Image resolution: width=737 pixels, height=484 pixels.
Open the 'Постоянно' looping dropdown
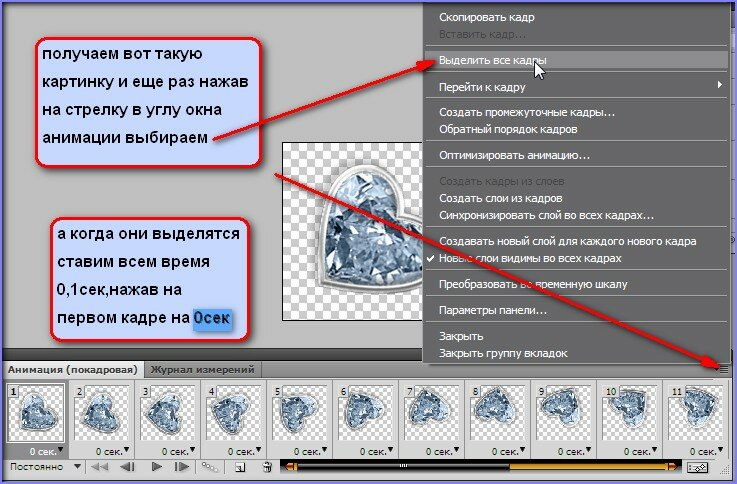click(43, 467)
